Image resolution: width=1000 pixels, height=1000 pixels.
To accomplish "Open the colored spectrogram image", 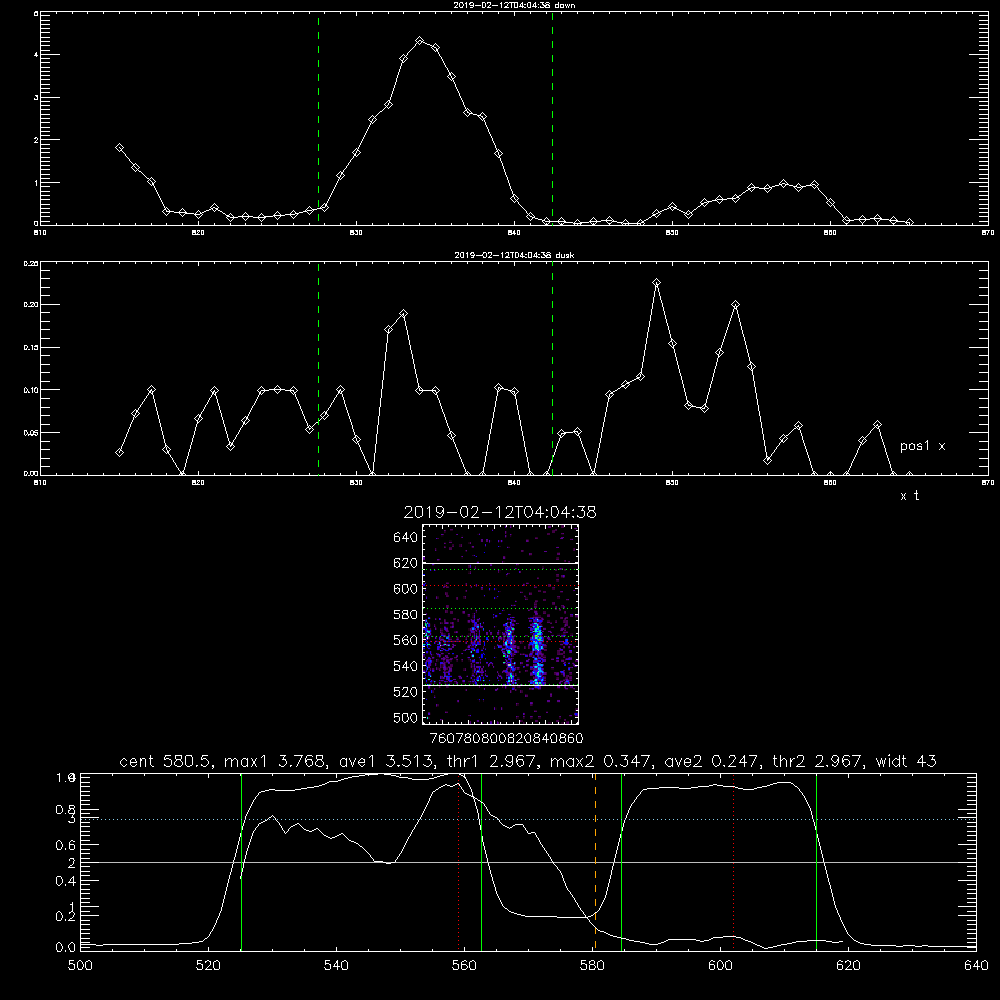I will [501, 624].
